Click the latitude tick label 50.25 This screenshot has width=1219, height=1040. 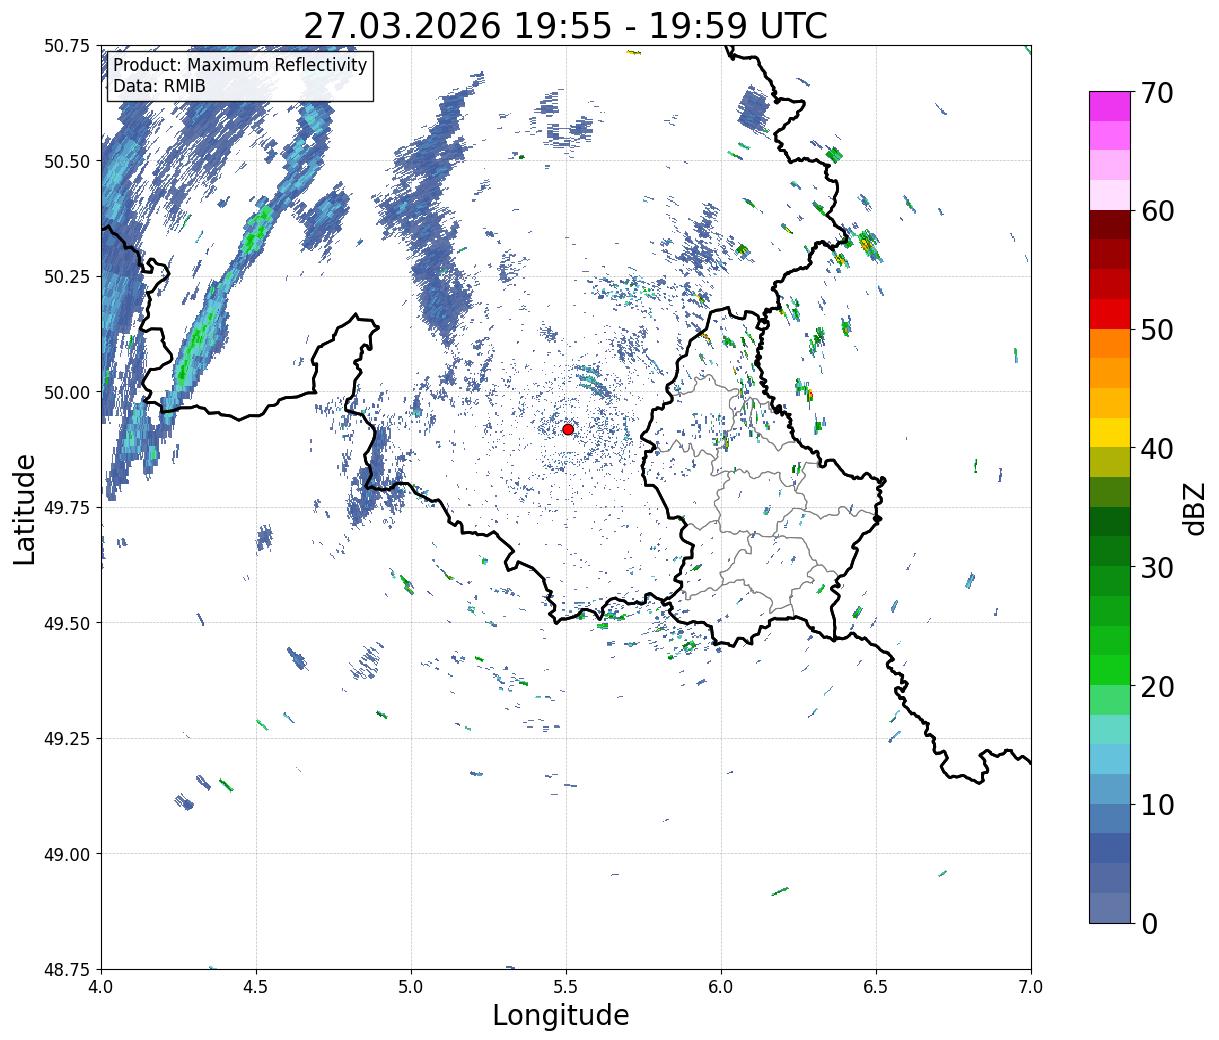(67, 277)
